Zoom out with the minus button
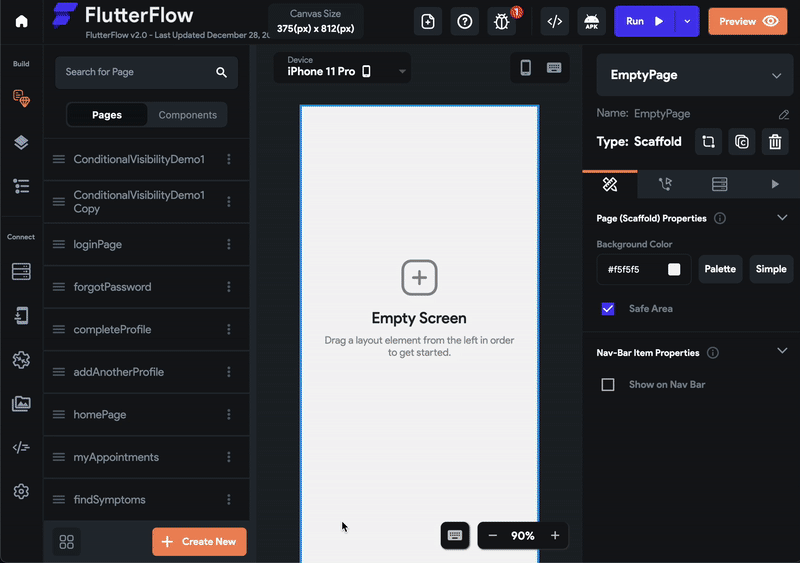The height and width of the screenshot is (563, 800). tap(492, 535)
